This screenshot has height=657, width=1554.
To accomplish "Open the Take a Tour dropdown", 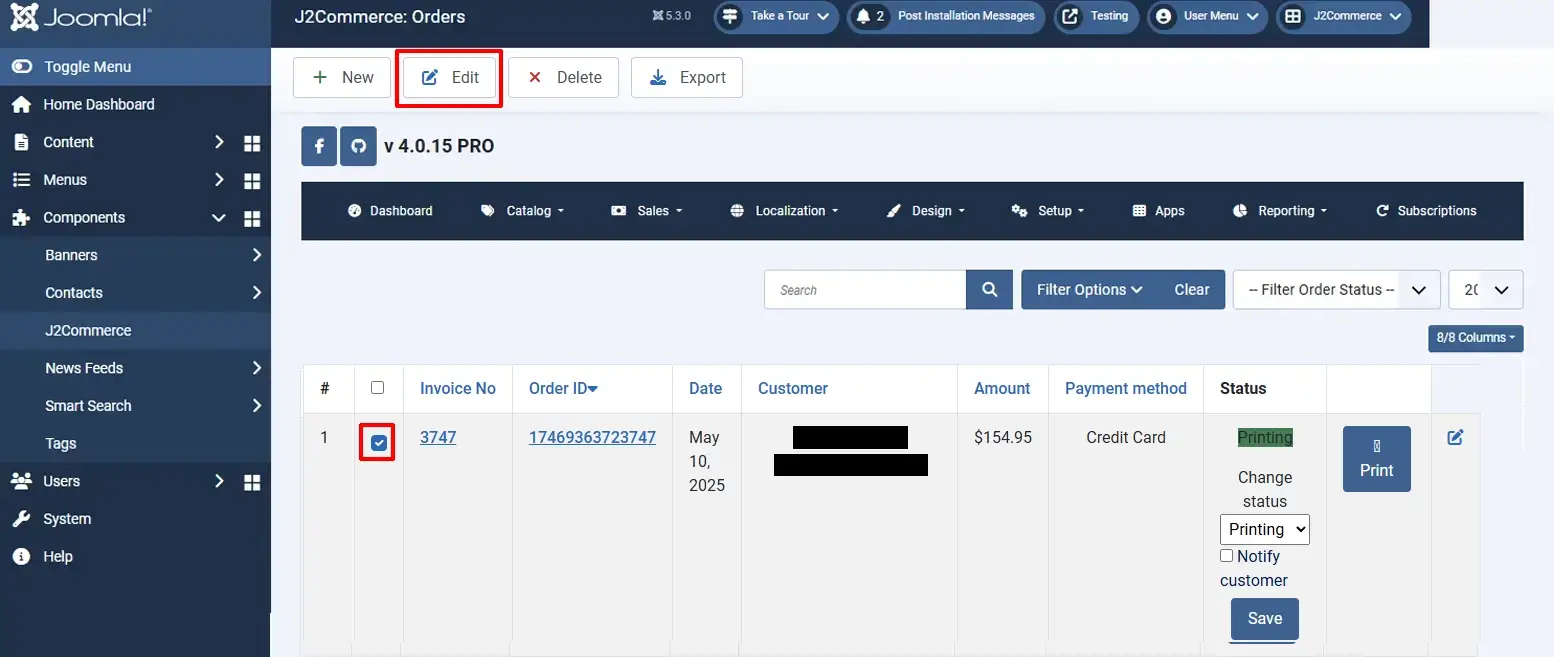I will pyautogui.click(x=776, y=16).
